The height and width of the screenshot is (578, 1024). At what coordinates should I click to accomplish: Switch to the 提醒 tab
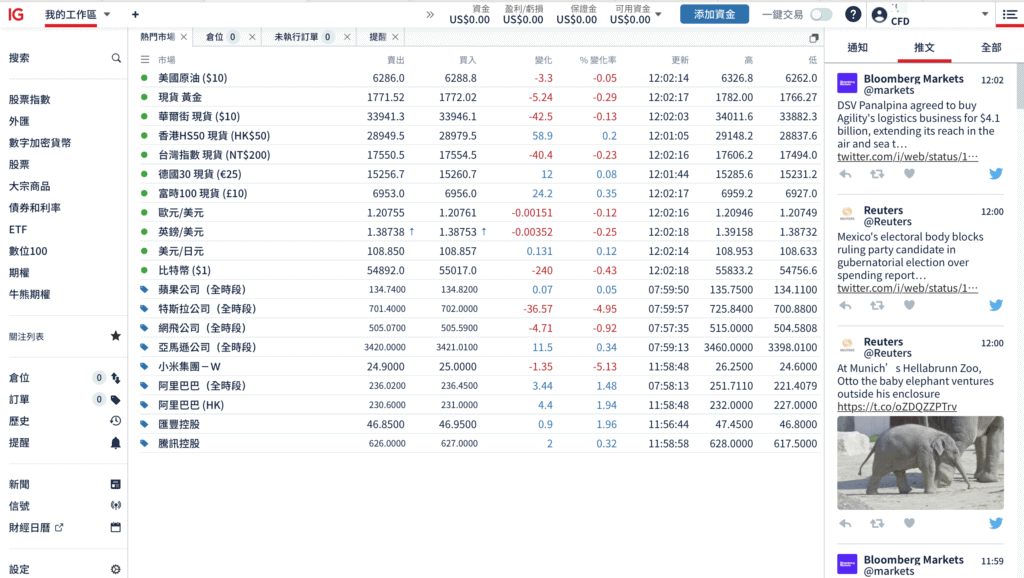(x=377, y=37)
